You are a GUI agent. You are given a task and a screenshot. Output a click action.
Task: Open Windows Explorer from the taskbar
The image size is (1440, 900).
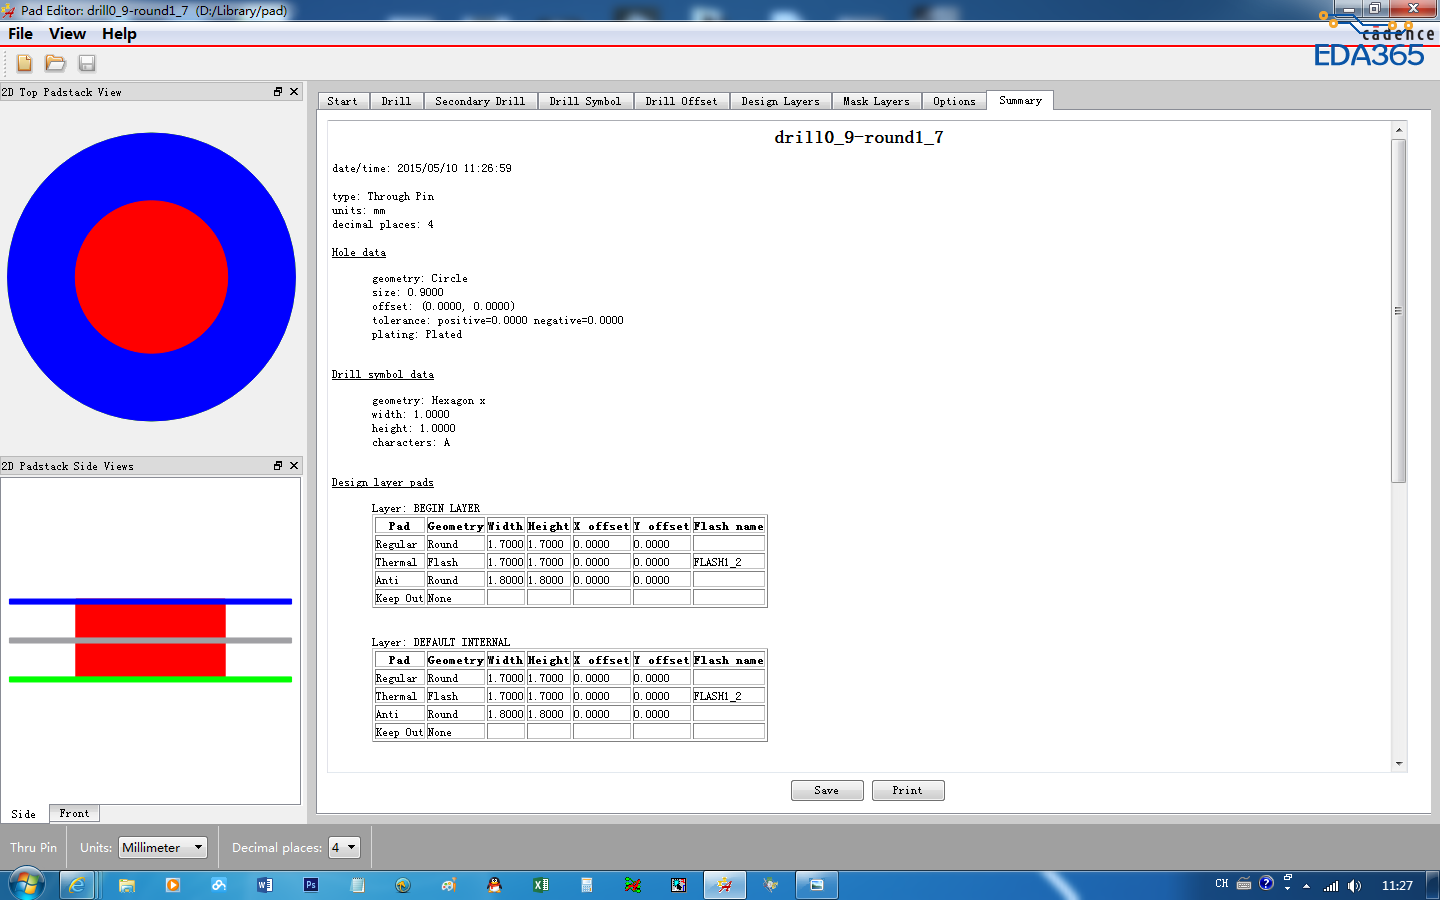coord(126,885)
